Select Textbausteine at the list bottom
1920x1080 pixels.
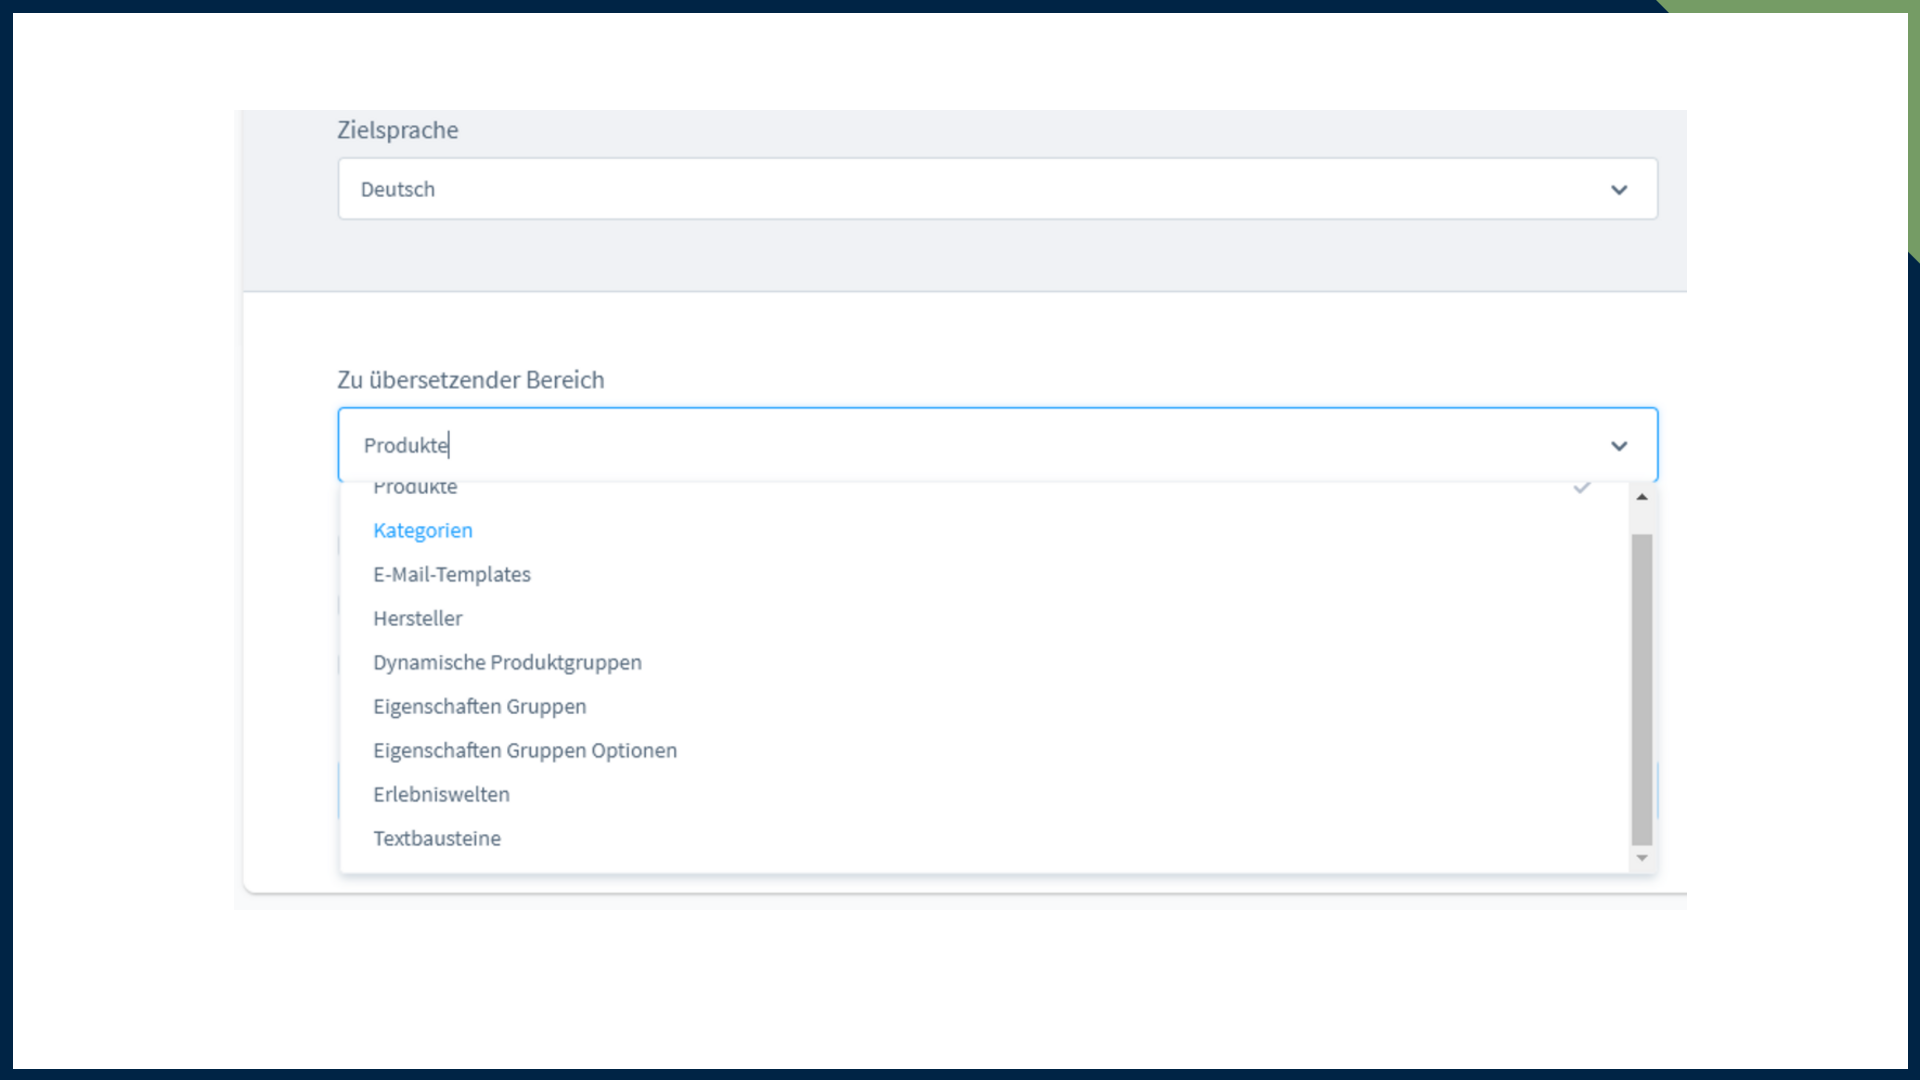pos(437,839)
